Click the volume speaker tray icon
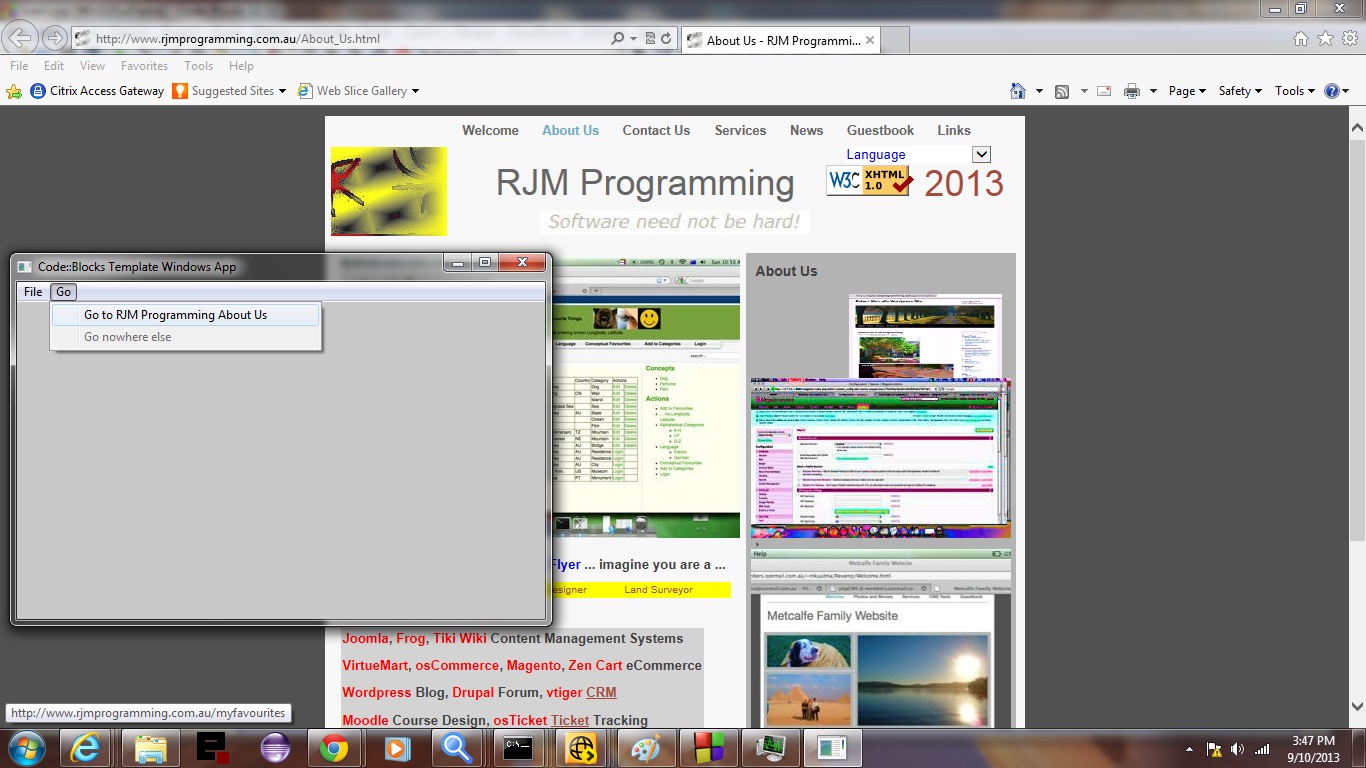This screenshot has height=768, width=1366. [x=1238, y=749]
